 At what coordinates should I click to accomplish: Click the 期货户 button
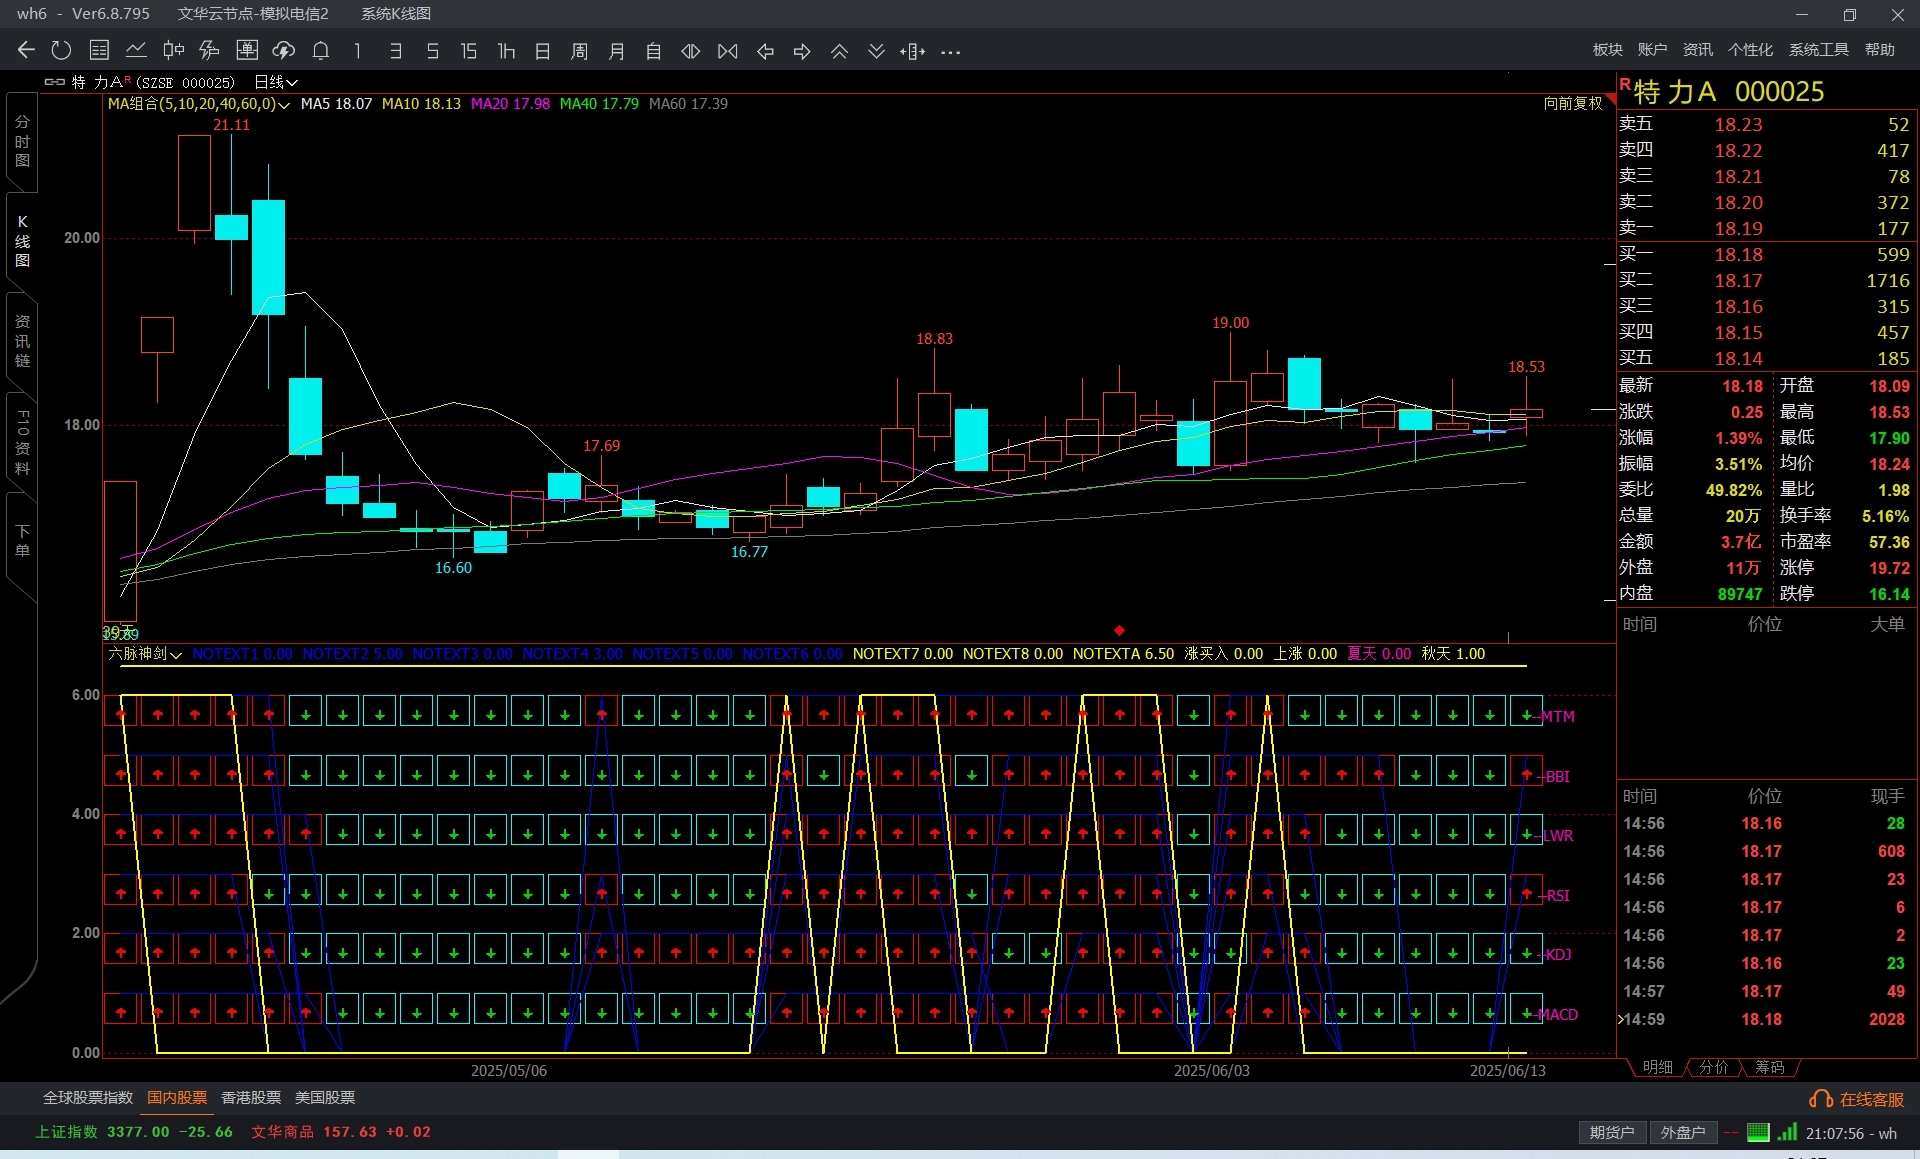[x=1611, y=1132]
